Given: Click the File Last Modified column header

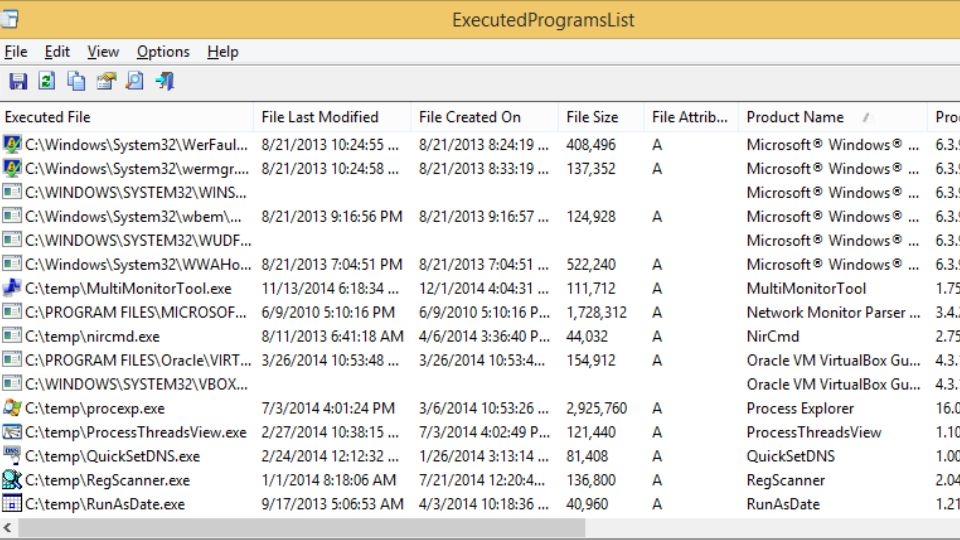Looking at the screenshot, I should pyautogui.click(x=320, y=117).
